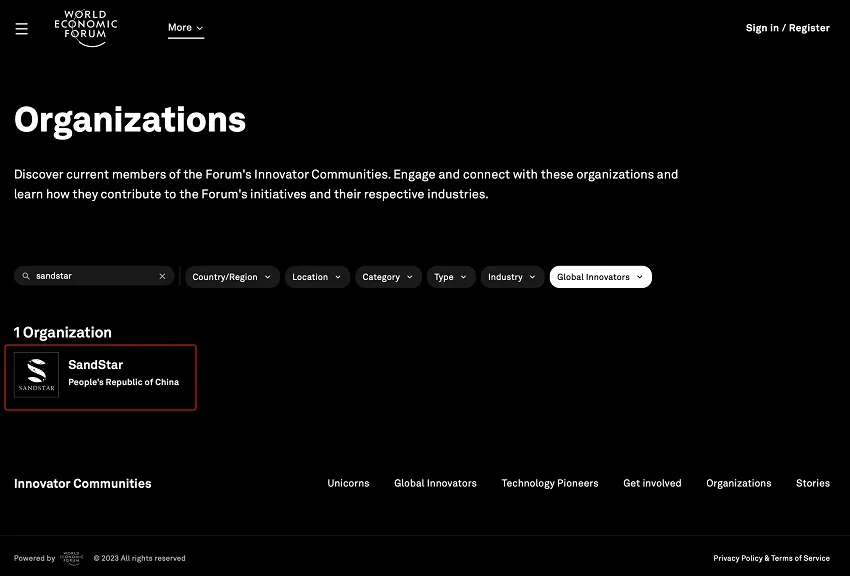Viewport: 850px width, 576px height.
Task: Open the SandStar organization name link
Action: [95, 365]
